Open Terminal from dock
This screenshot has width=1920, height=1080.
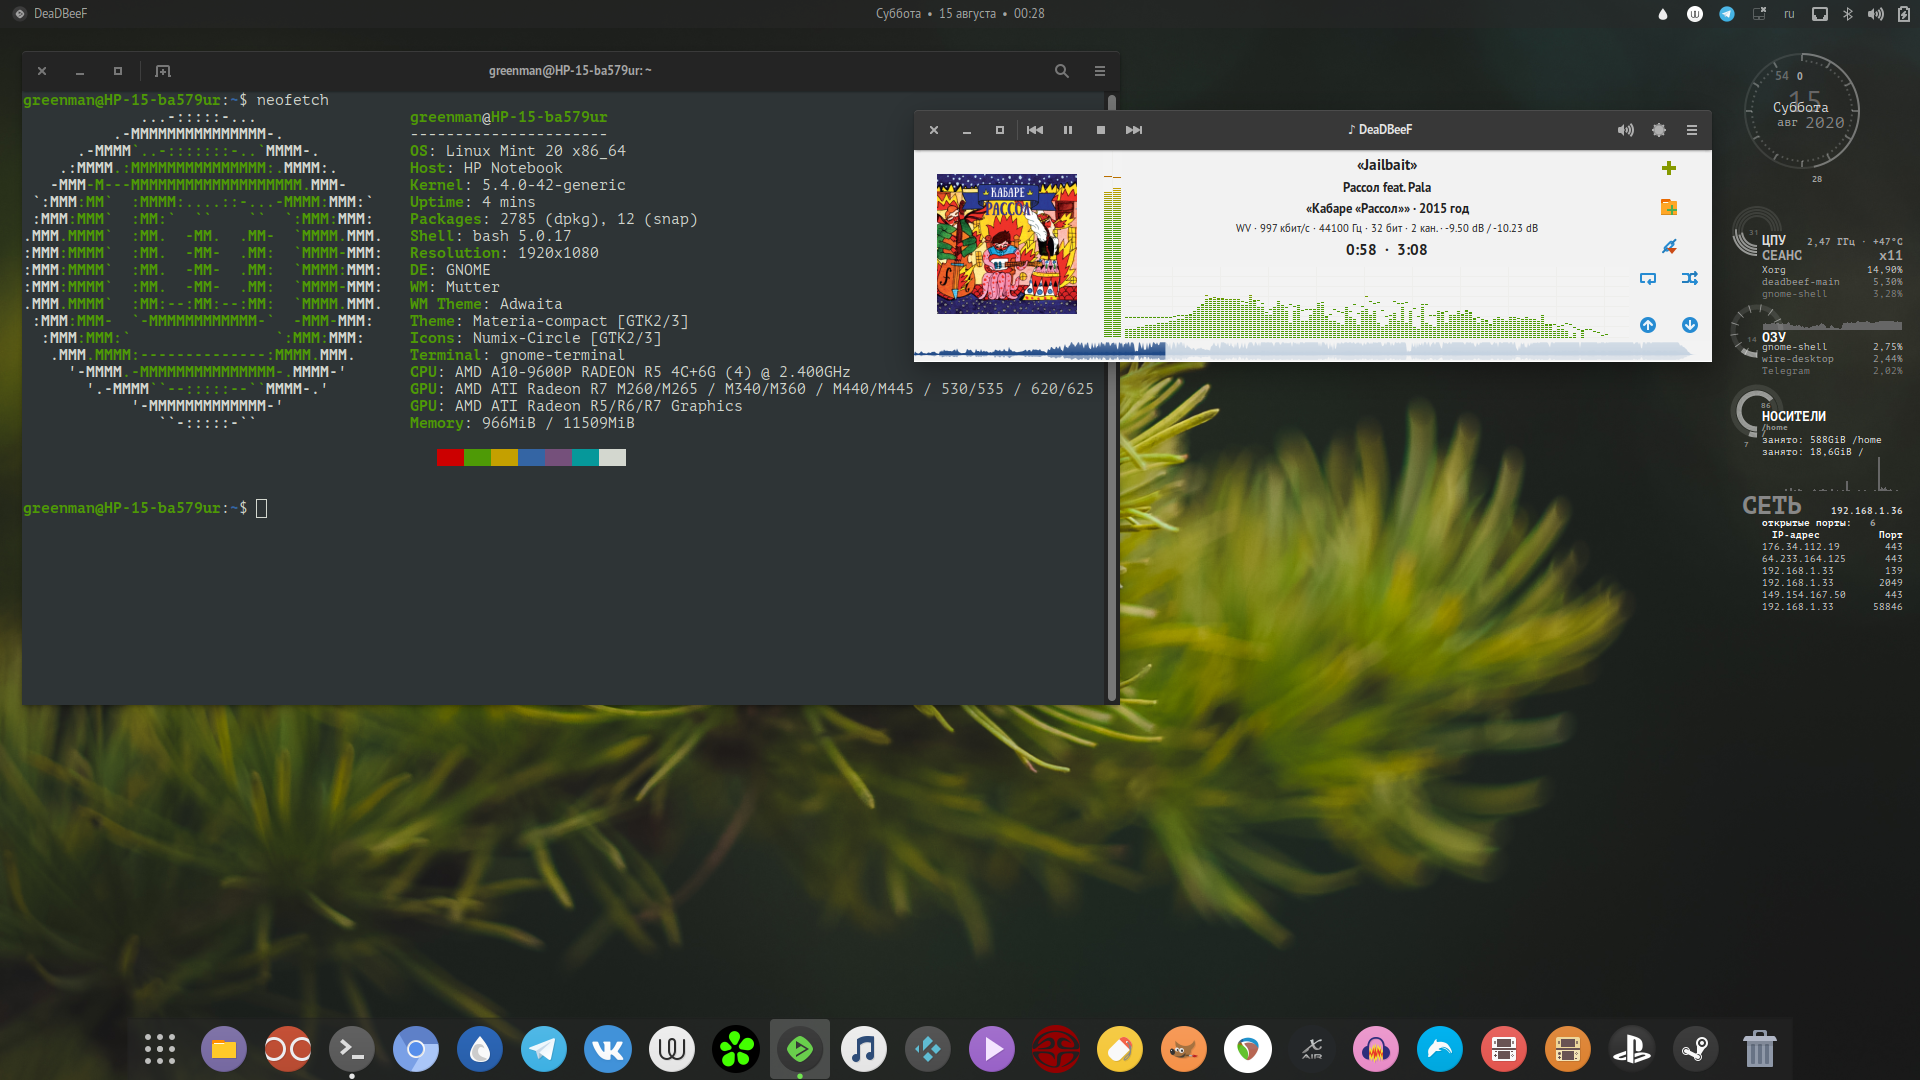[352, 1049]
